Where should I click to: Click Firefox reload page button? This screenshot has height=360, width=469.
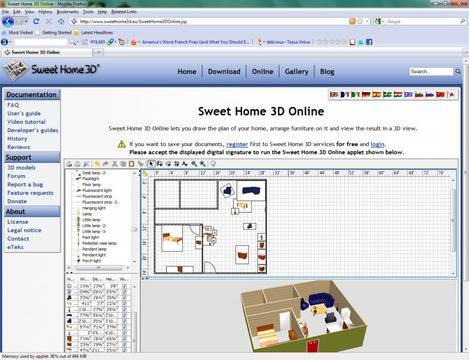pos(36,21)
